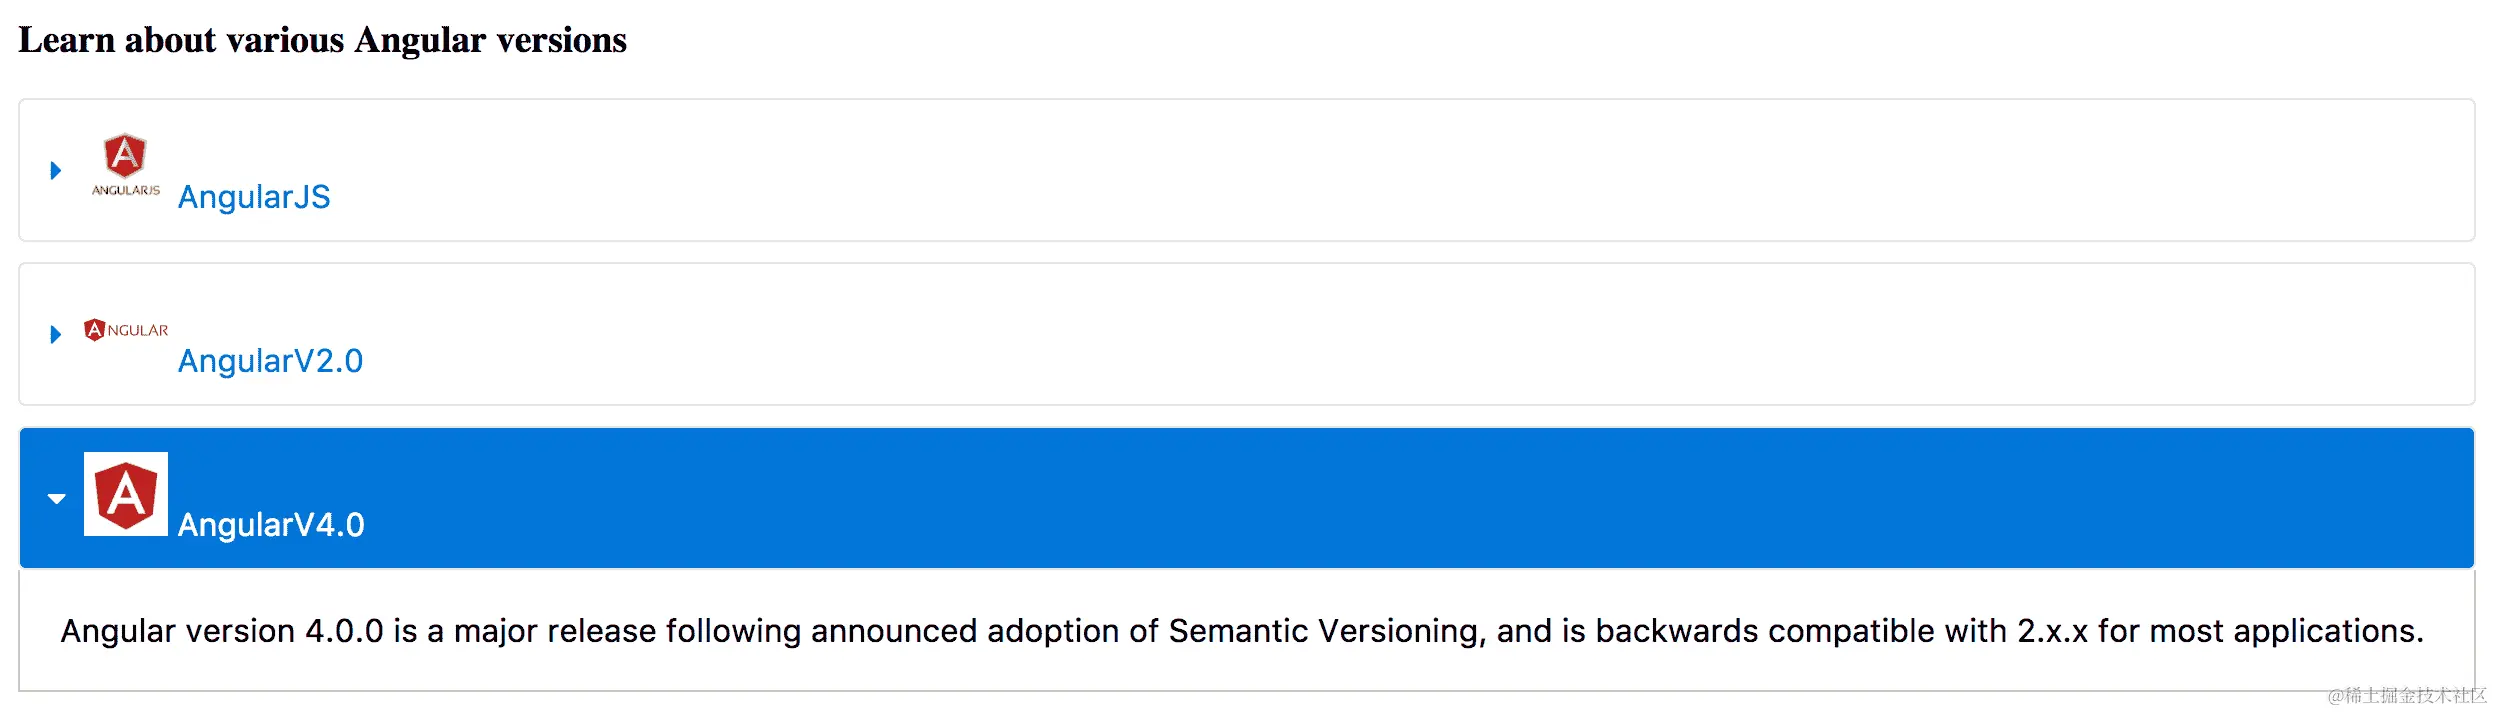This screenshot has height=712, width=2494.
Task: Open the AngularJS title link
Action: click(x=254, y=197)
